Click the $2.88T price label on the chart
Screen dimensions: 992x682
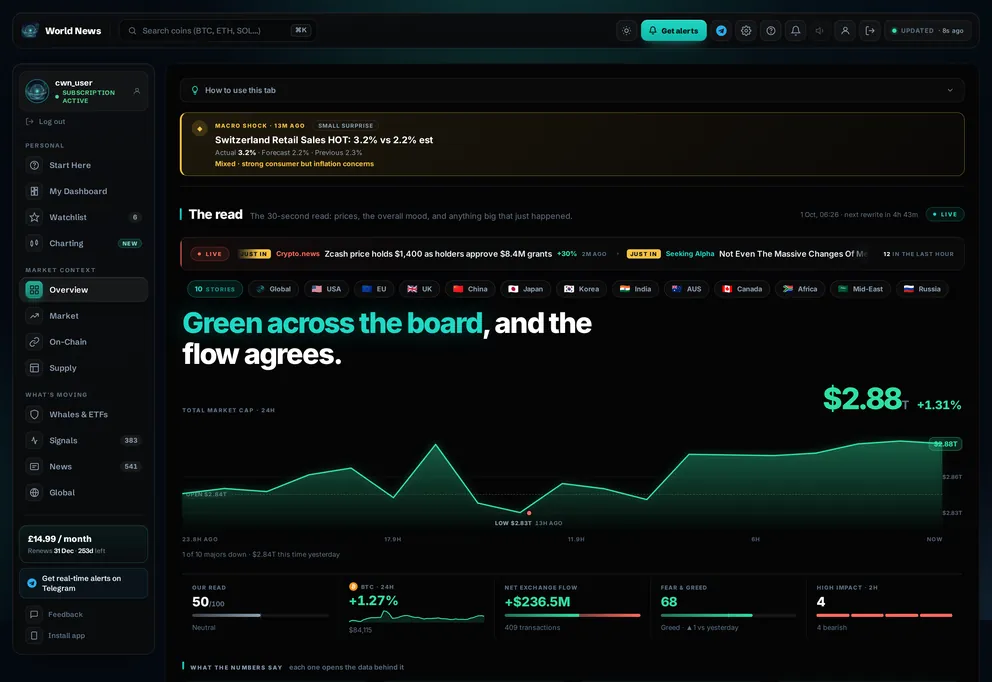coord(945,444)
